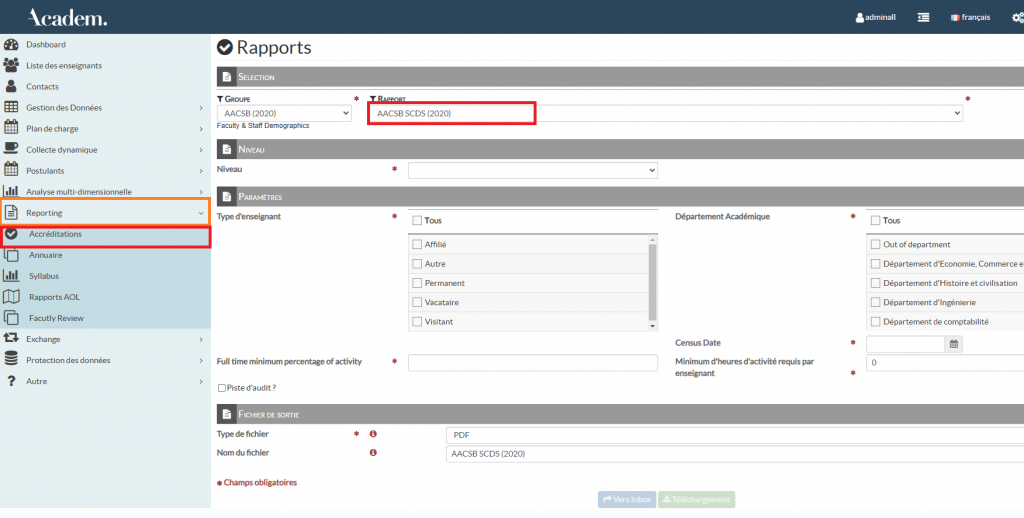
Task: Click the Full time minimum percentage field
Action: (x=532, y=363)
